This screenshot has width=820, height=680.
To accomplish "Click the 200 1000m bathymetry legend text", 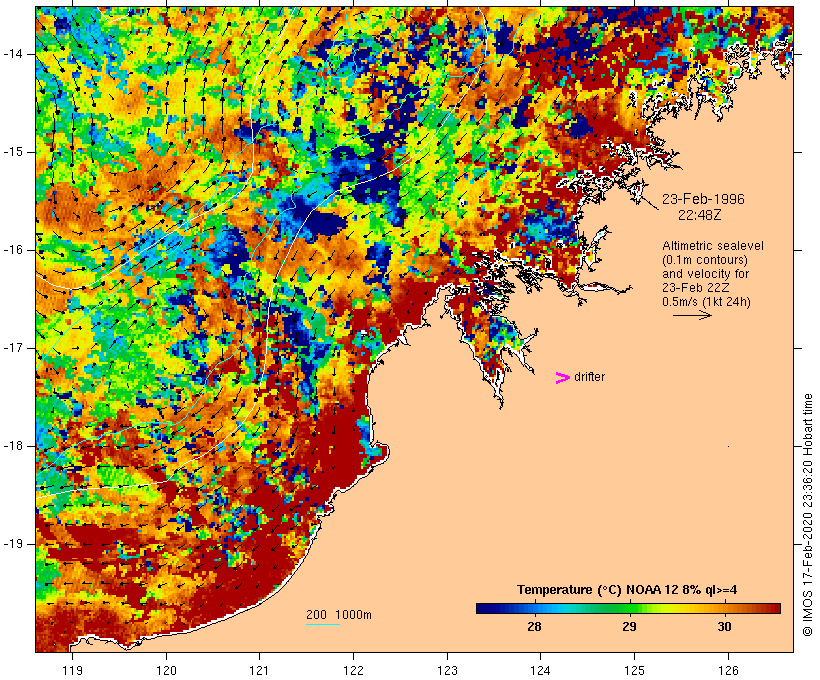I will click(339, 615).
